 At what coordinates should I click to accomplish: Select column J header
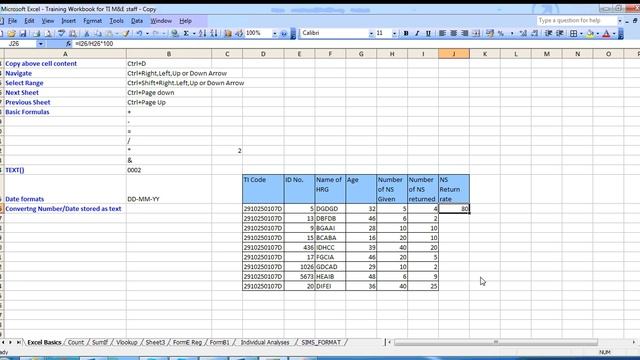454,54
